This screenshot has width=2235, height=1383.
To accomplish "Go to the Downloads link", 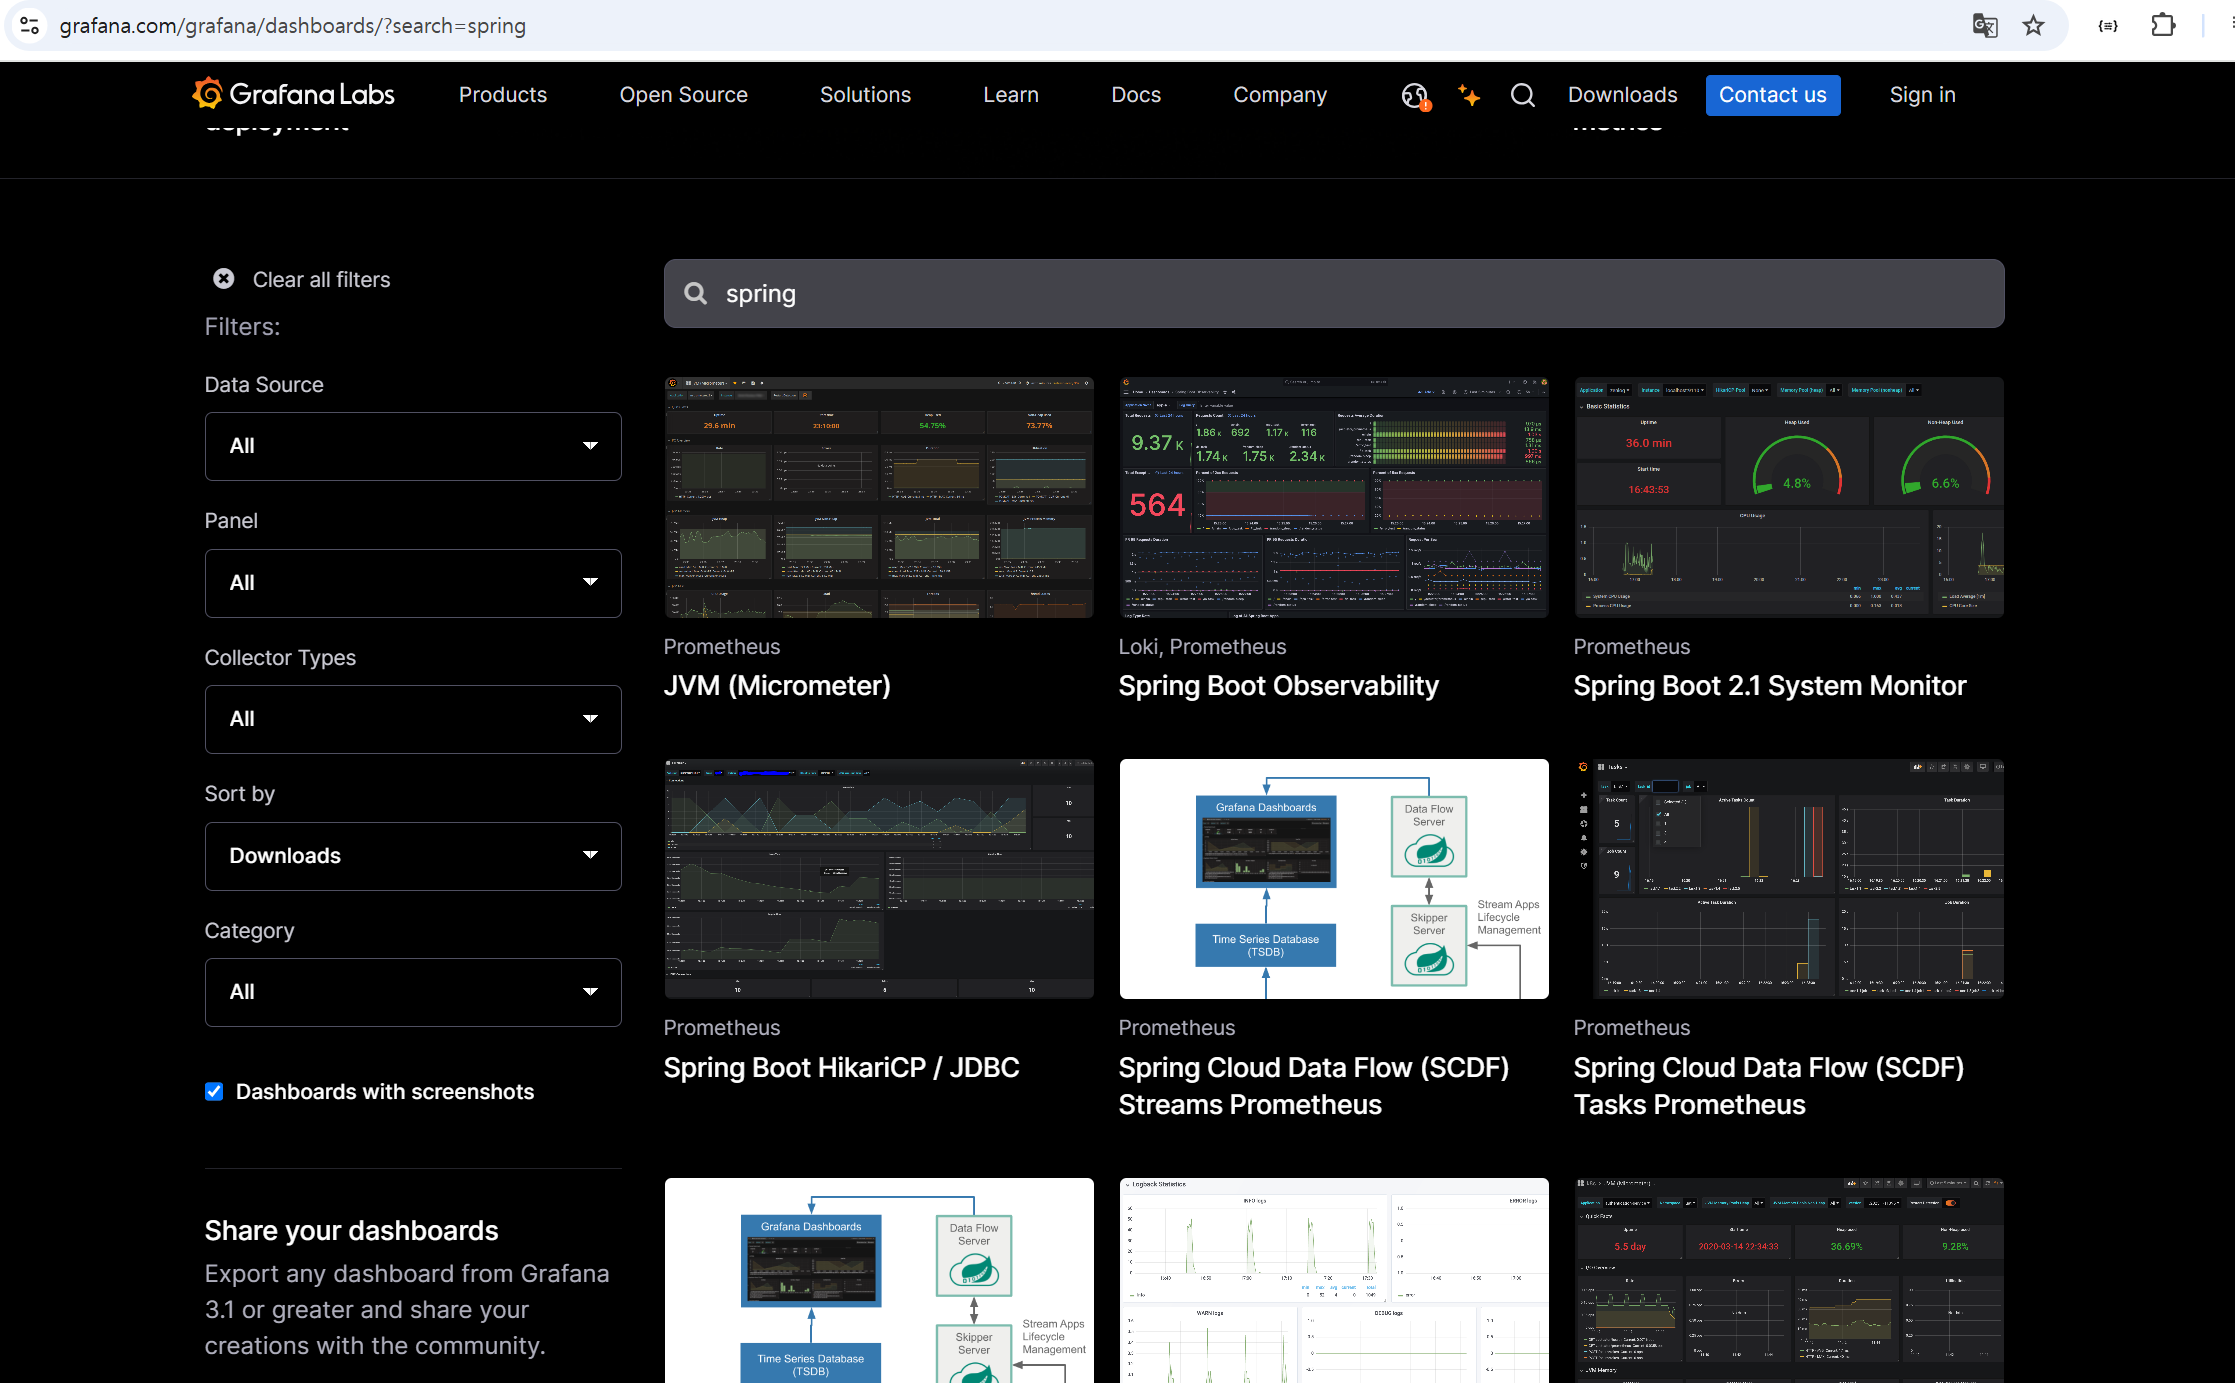I will (1623, 95).
